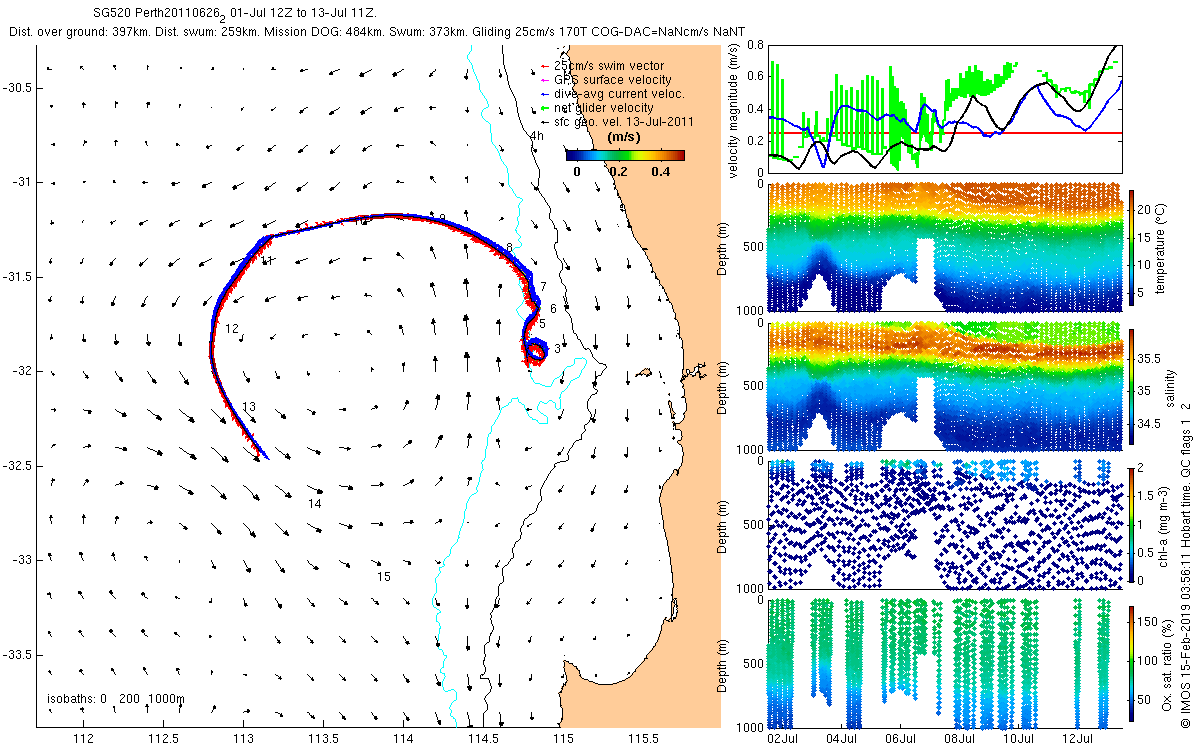This screenshot has width=1200, height=750.
Task: Click the '35.5' tick on the salinity colorbar
Action: point(1149,357)
